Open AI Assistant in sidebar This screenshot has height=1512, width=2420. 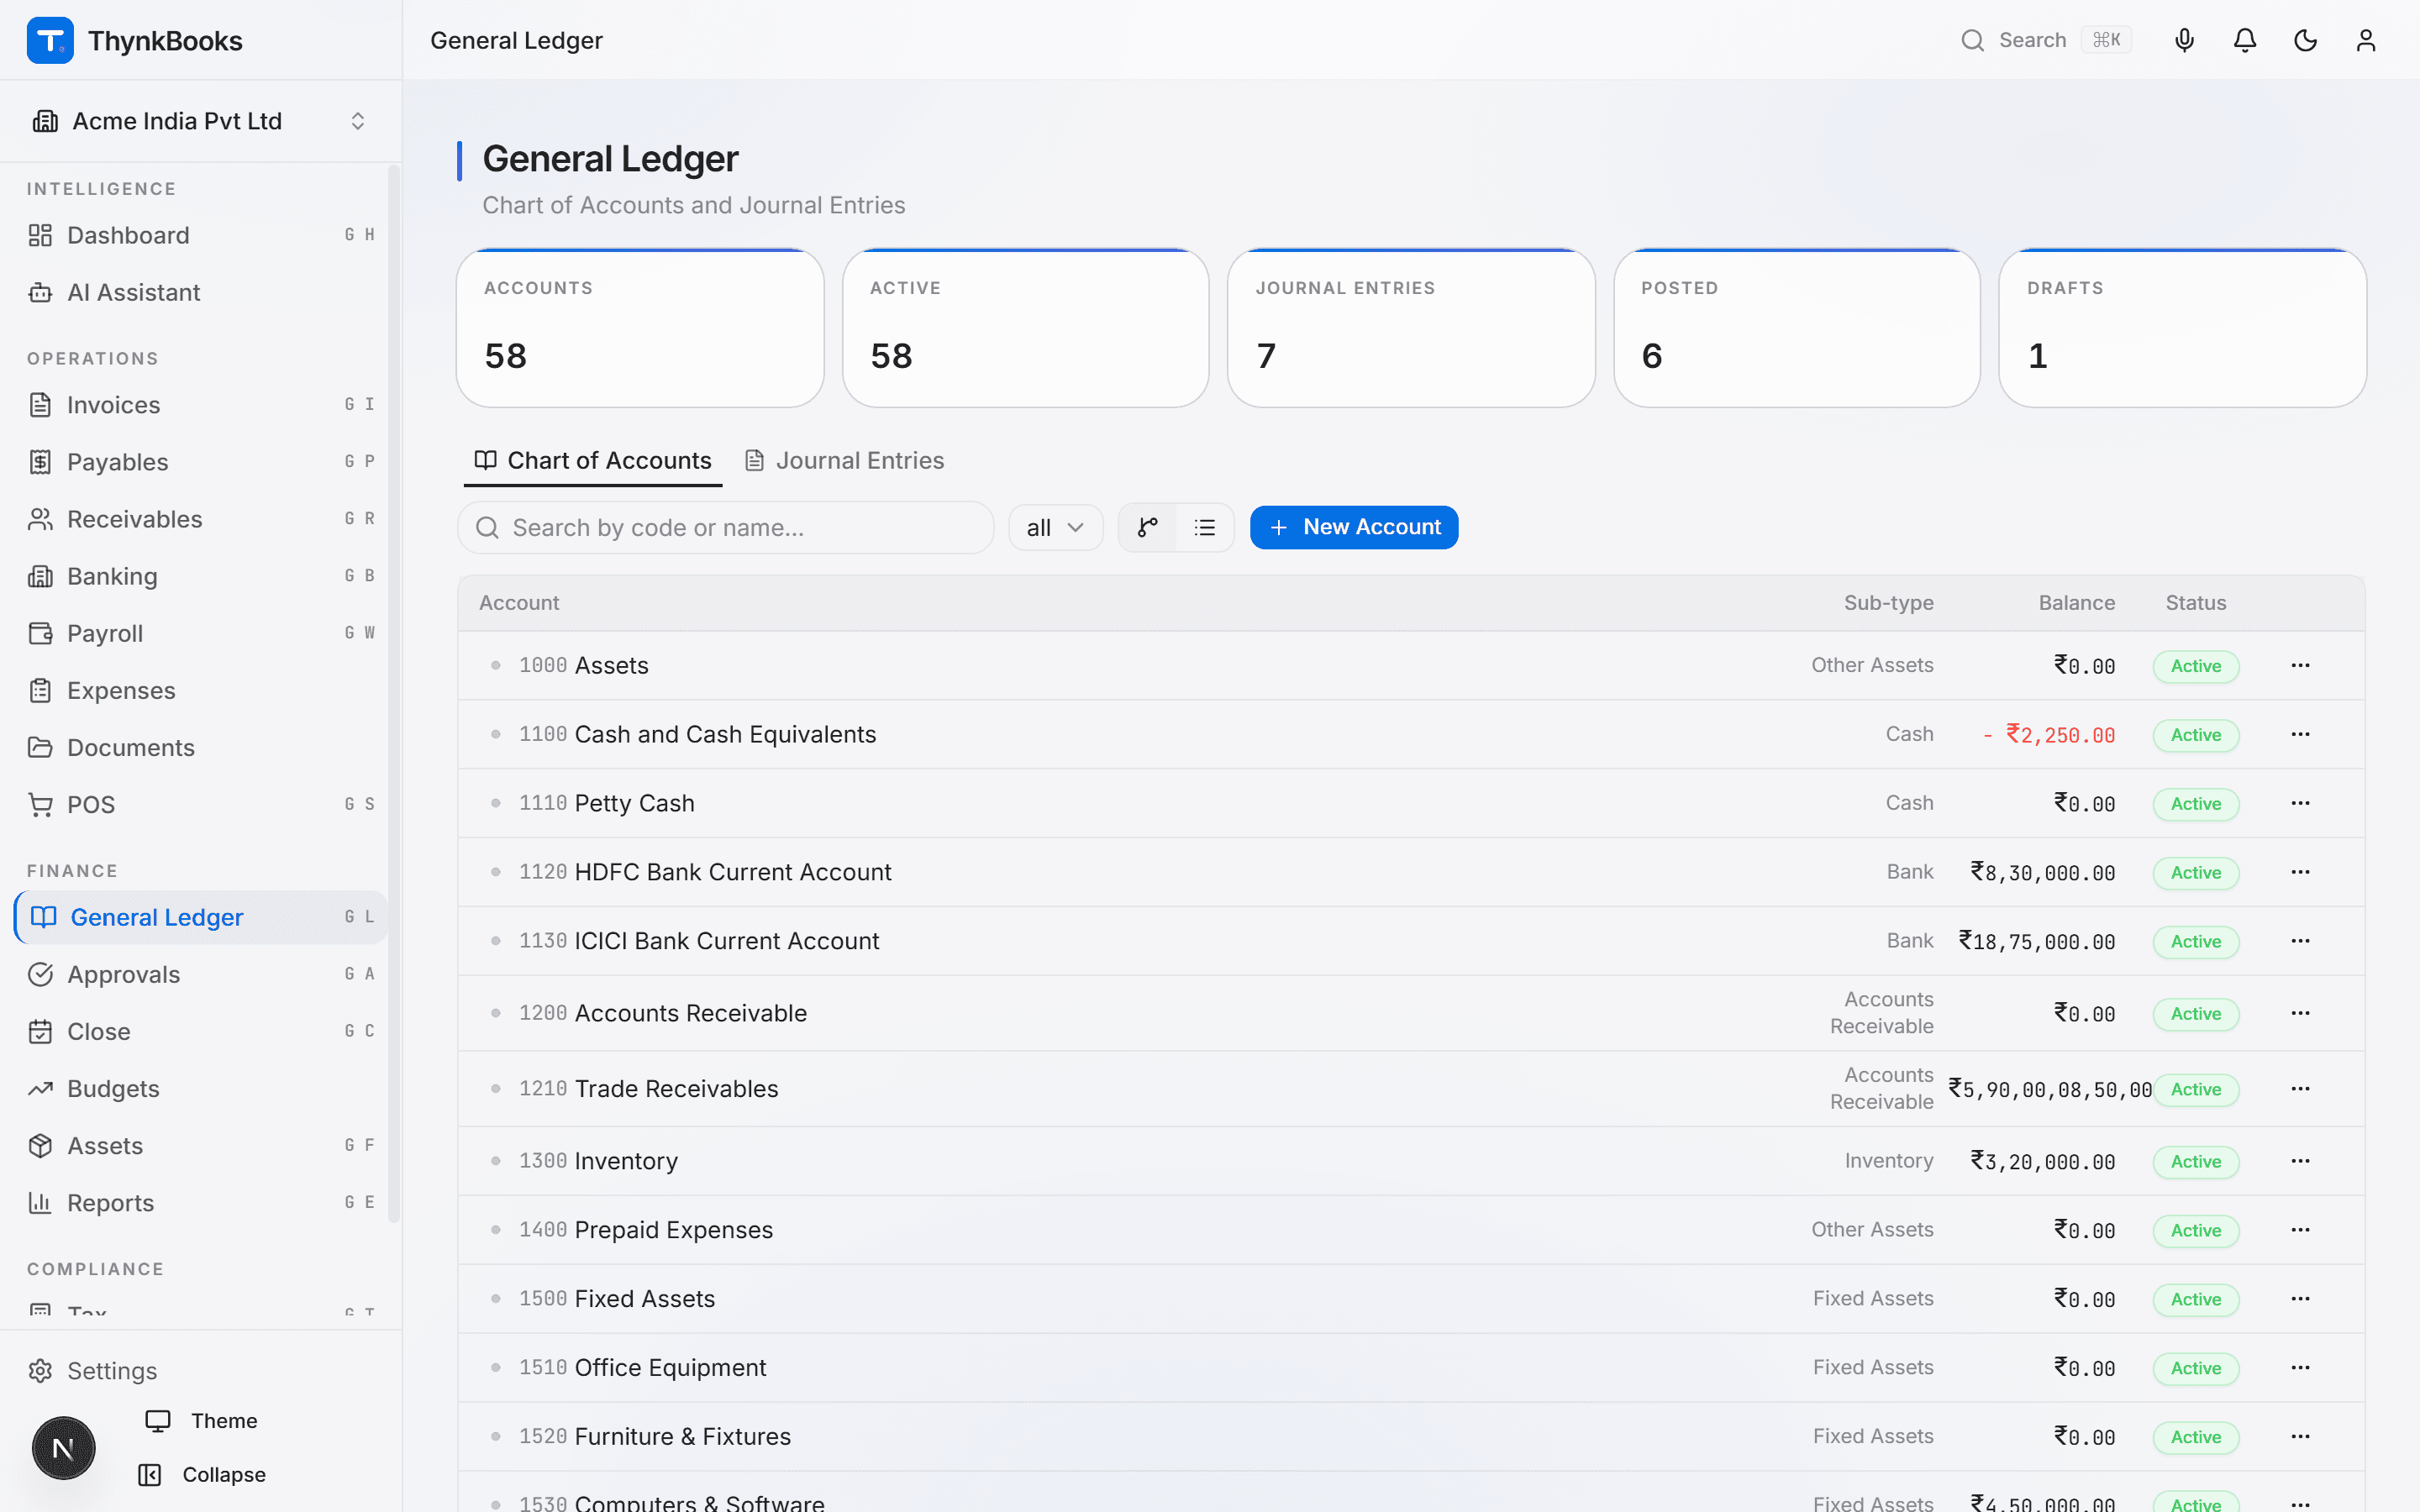click(x=200, y=292)
